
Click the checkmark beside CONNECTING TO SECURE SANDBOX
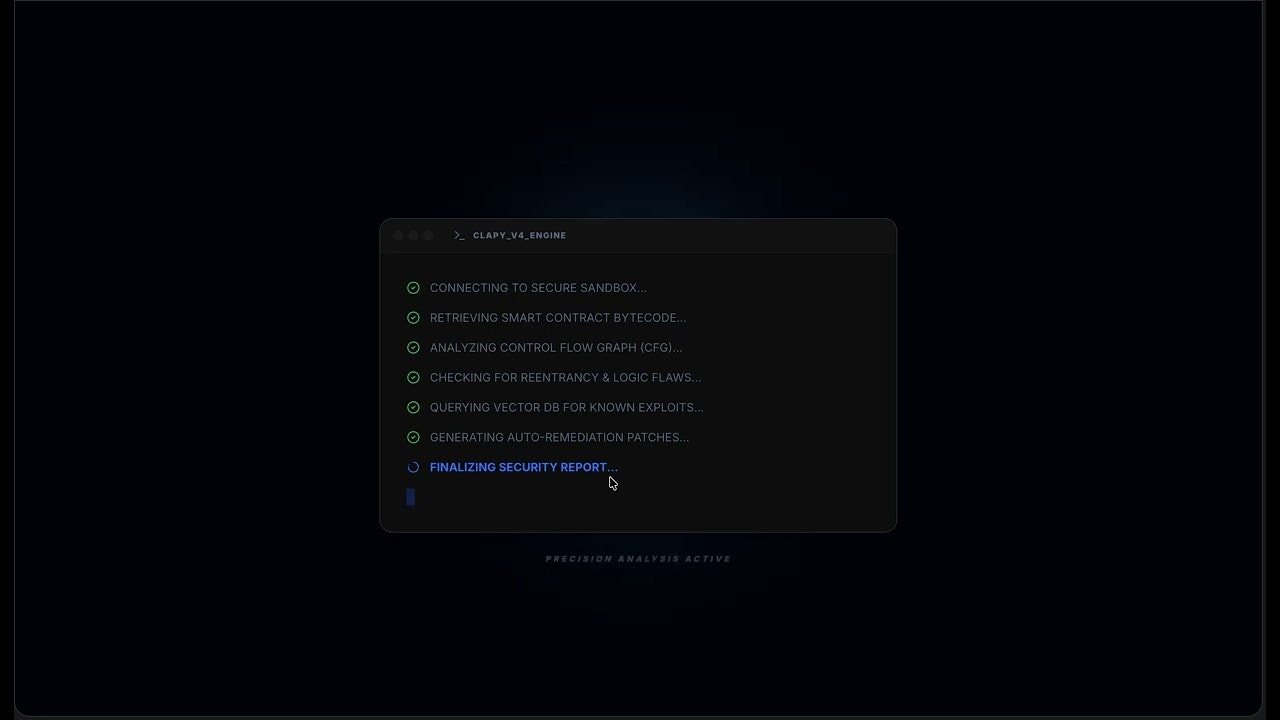coord(414,288)
